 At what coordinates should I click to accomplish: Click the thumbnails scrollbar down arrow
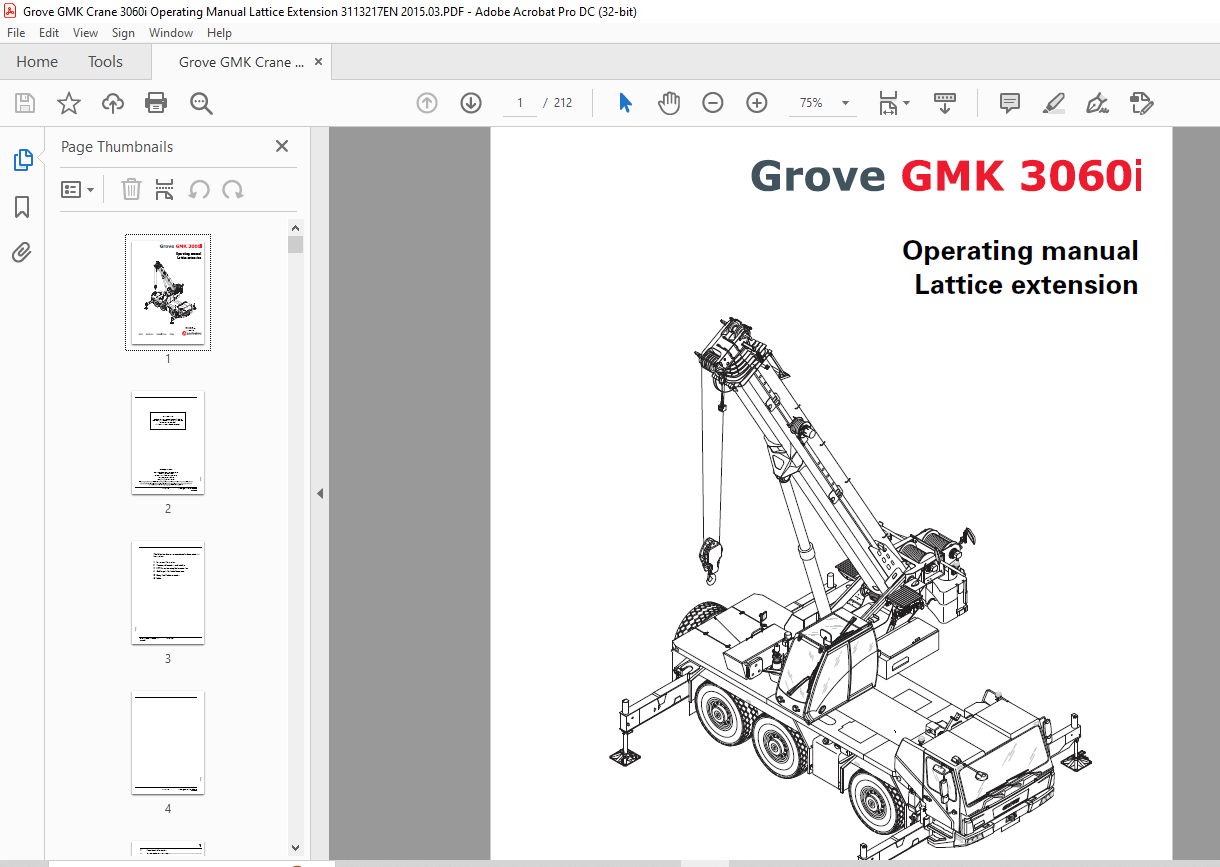pos(295,848)
